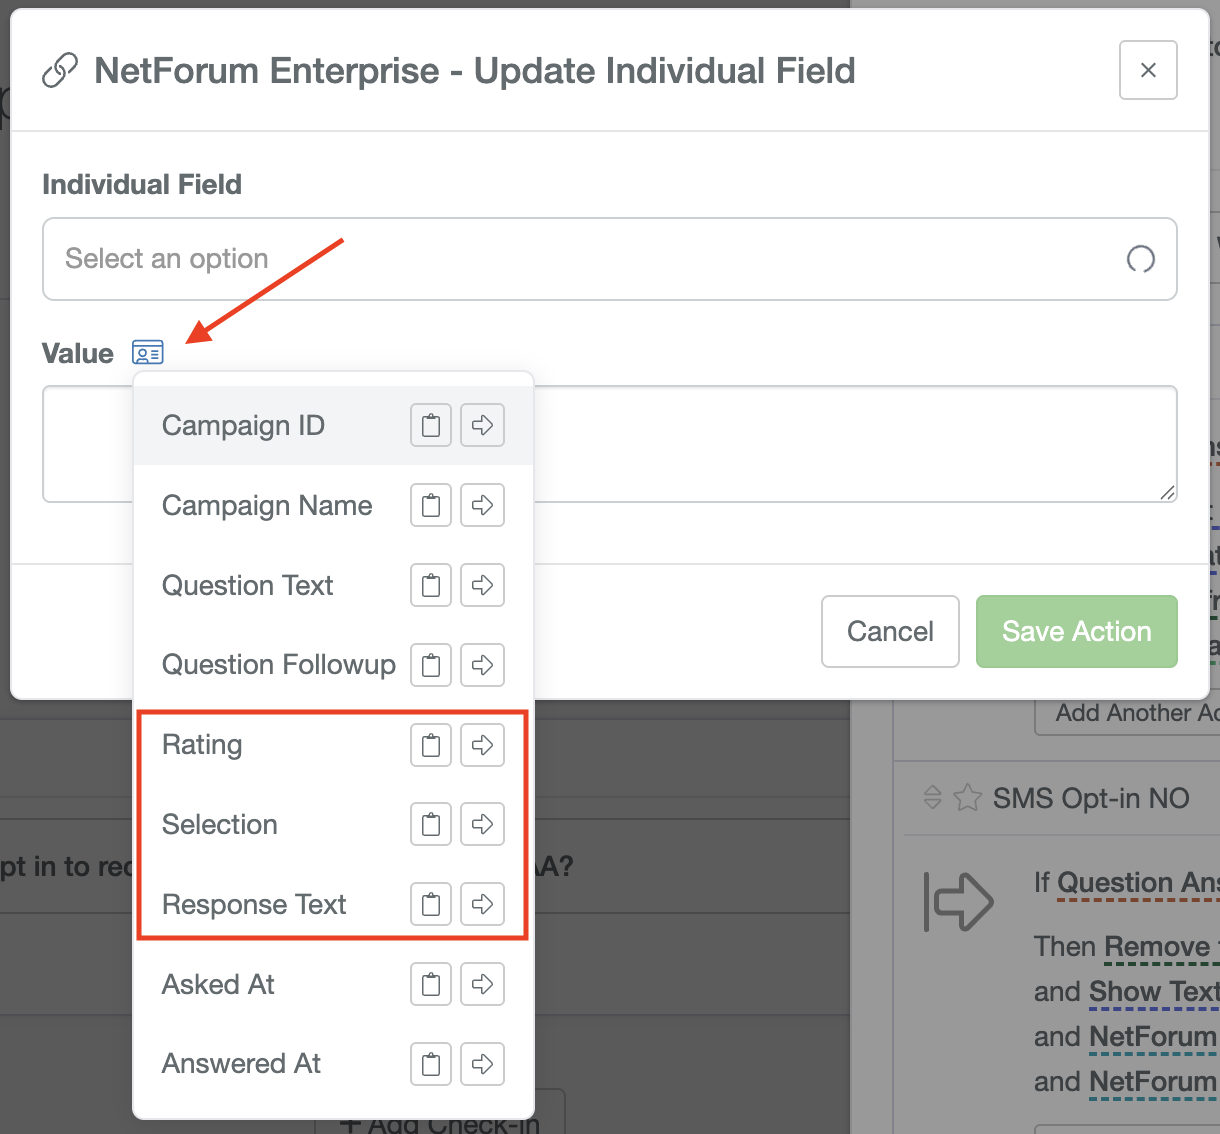Copy Response Text to clipboard

pos(431,904)
